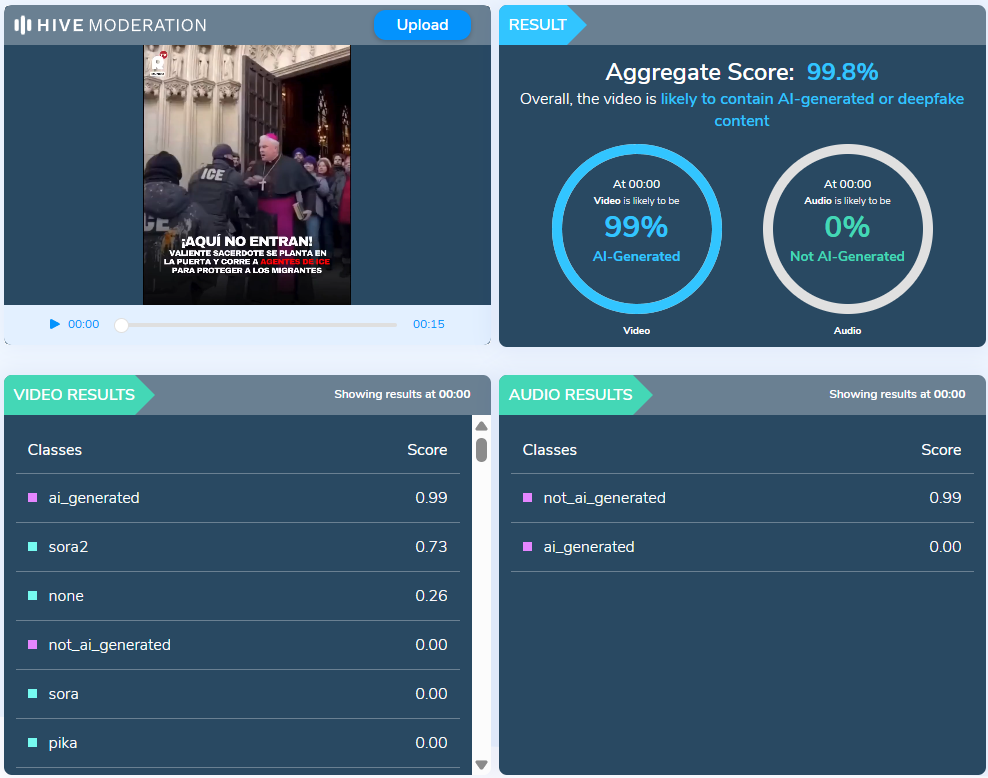The width and height of the screenshot is (988, 778).
Task: Click the audio not_ai_generated class marker
Action: (528, 498)
